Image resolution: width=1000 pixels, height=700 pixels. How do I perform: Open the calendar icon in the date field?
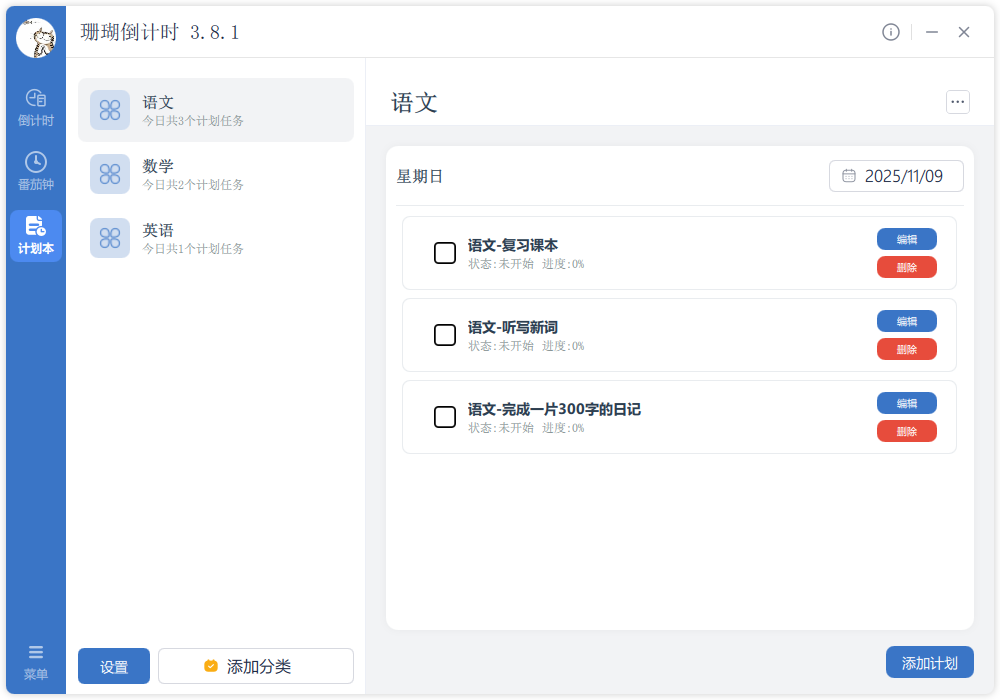point(851,175)
